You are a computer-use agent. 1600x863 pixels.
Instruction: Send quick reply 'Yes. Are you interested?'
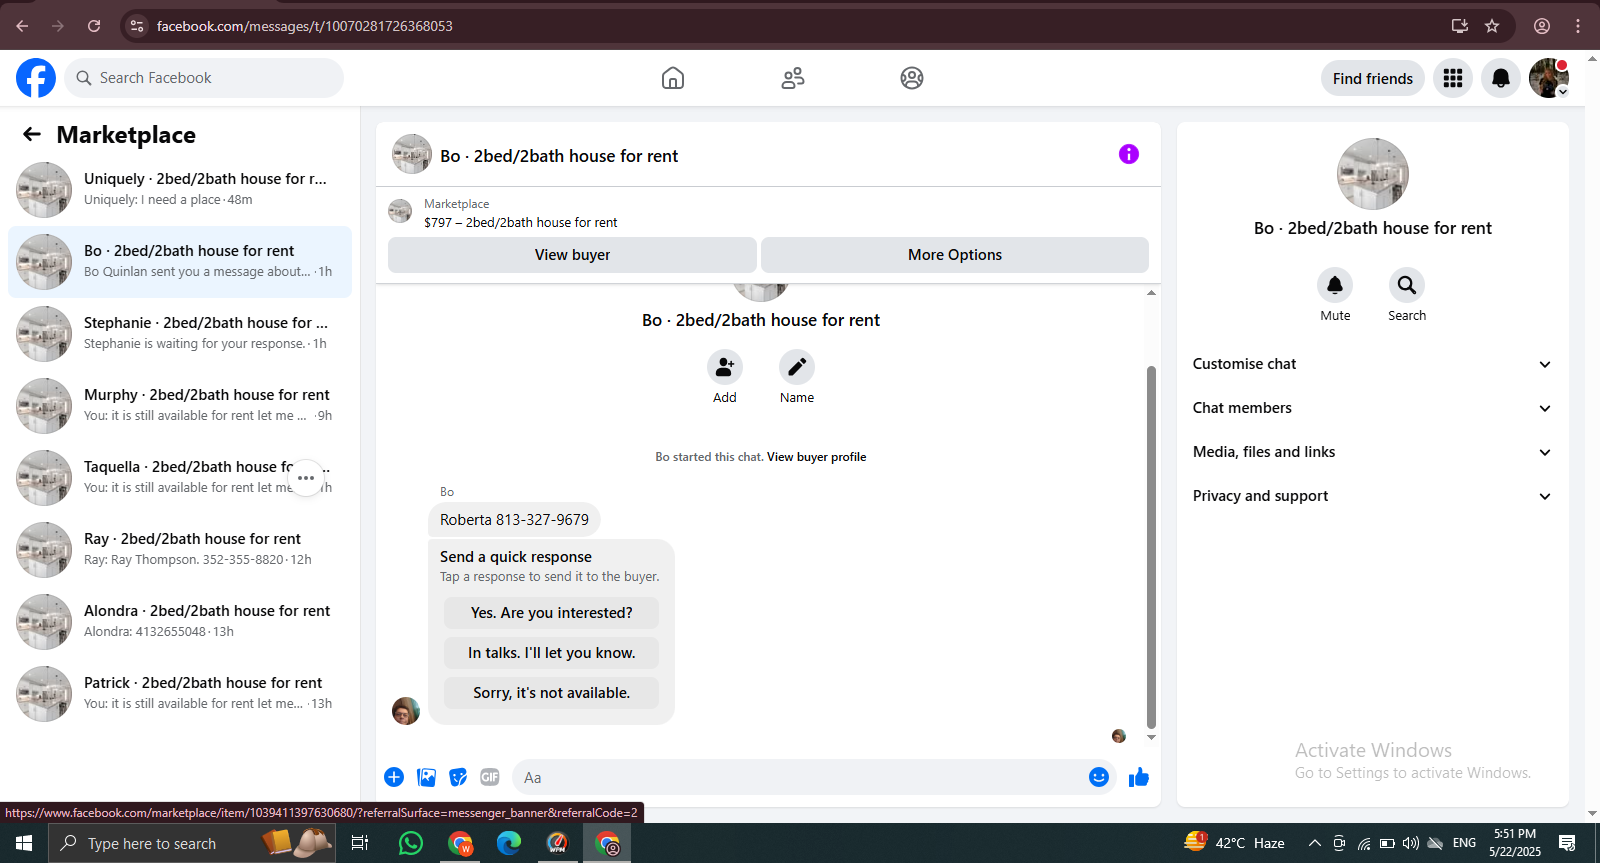tap(552, 613)
